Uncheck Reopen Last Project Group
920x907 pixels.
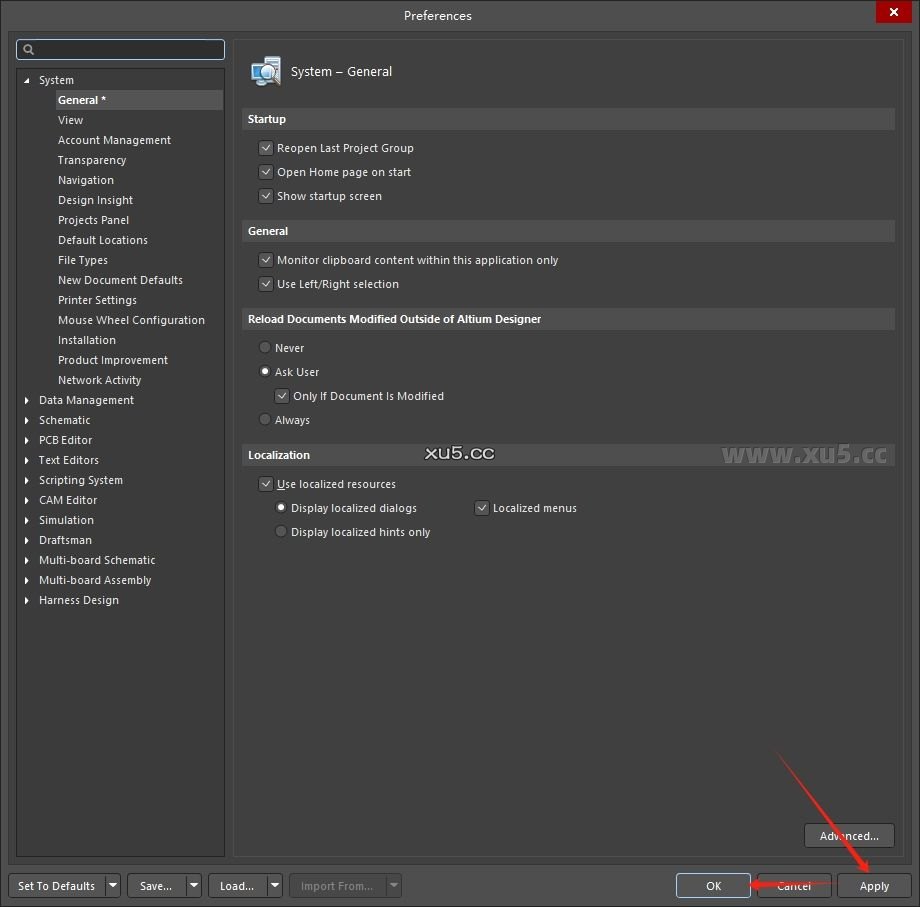(266, 147)
